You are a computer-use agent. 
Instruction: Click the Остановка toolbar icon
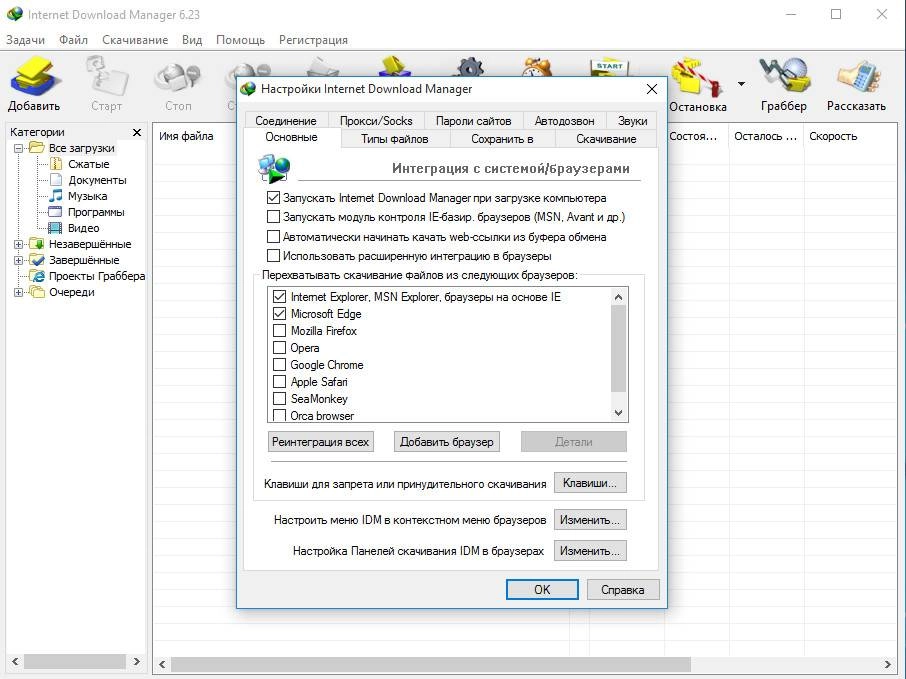point(698,84)
